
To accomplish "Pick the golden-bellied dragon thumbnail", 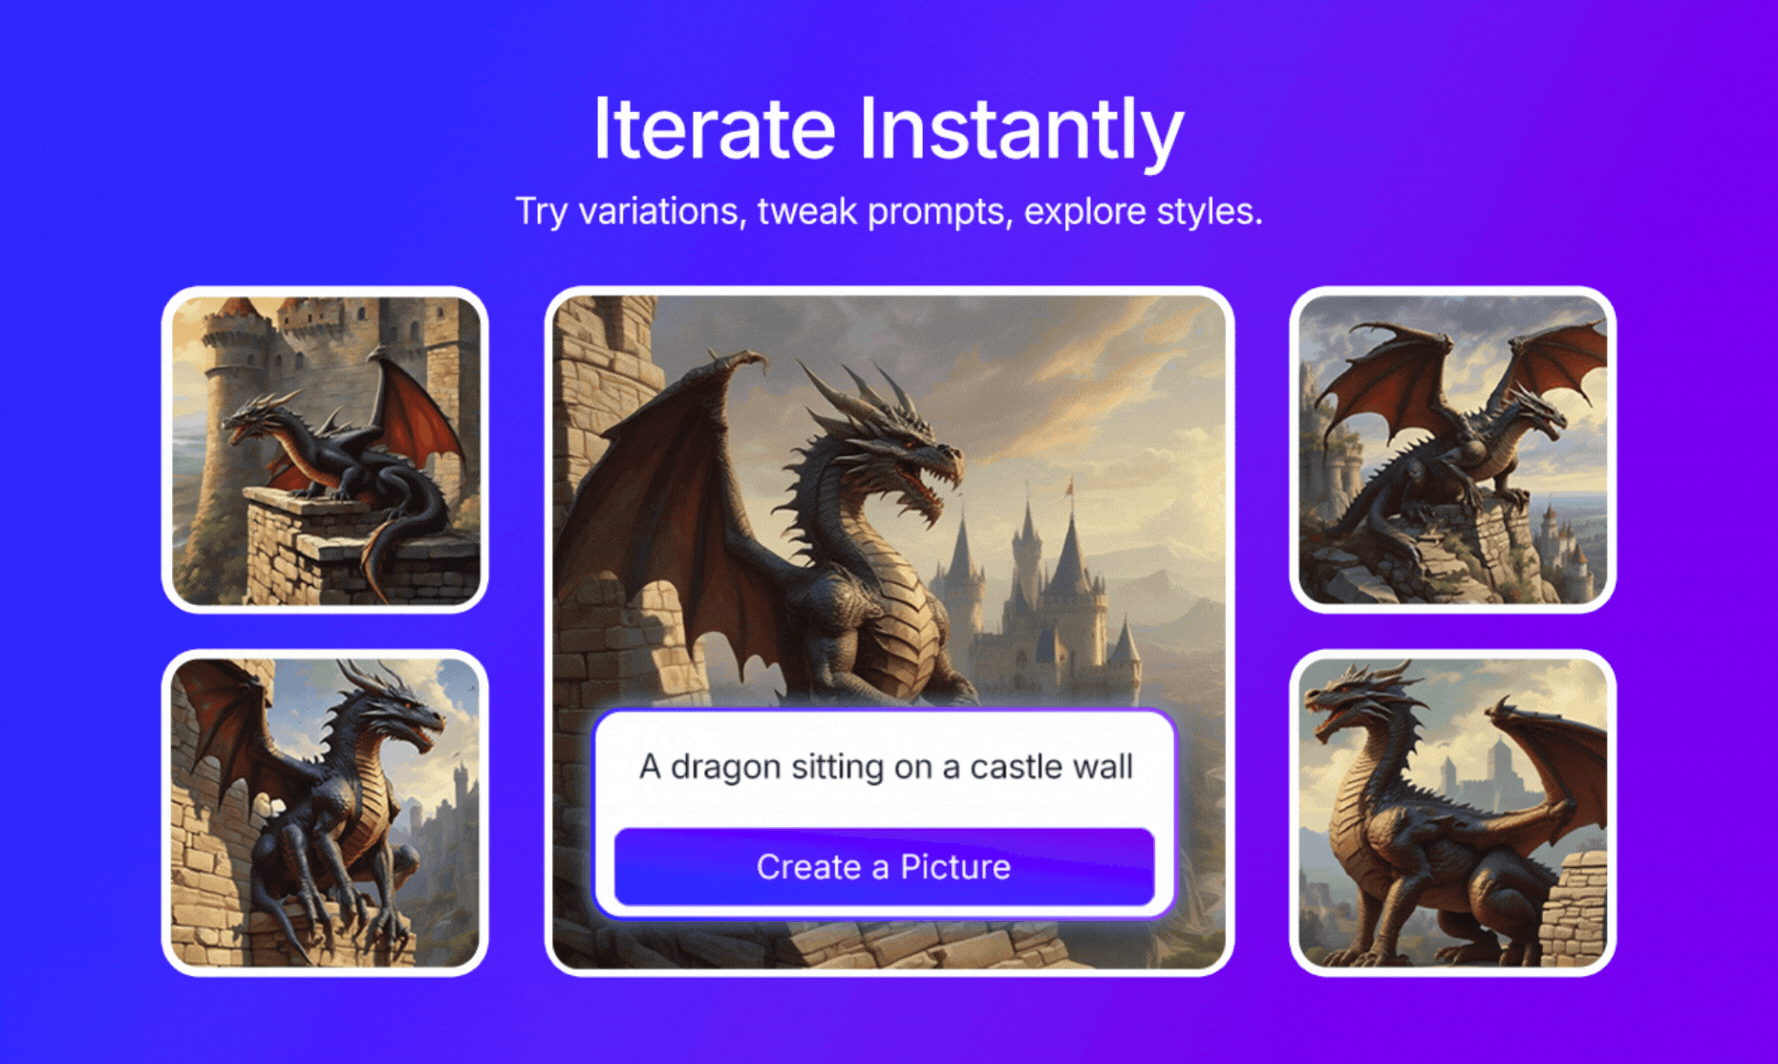I will (x=1452, y=813).
